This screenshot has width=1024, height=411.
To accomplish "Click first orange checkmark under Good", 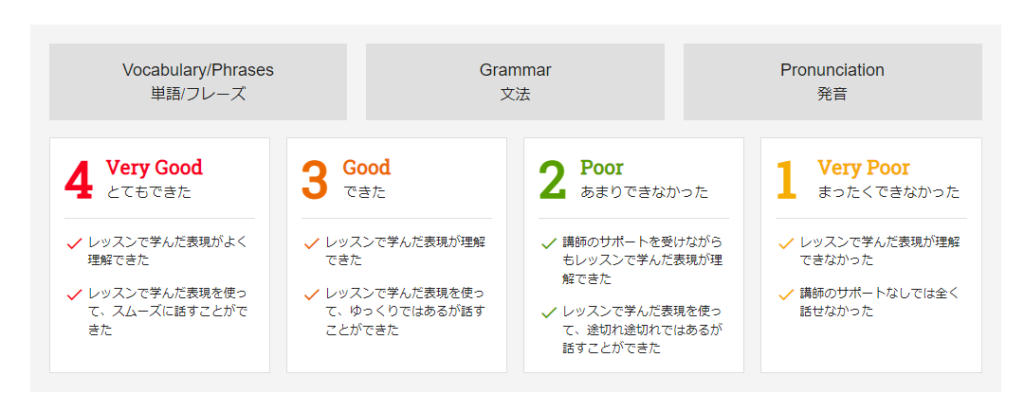I will [310, 243].
